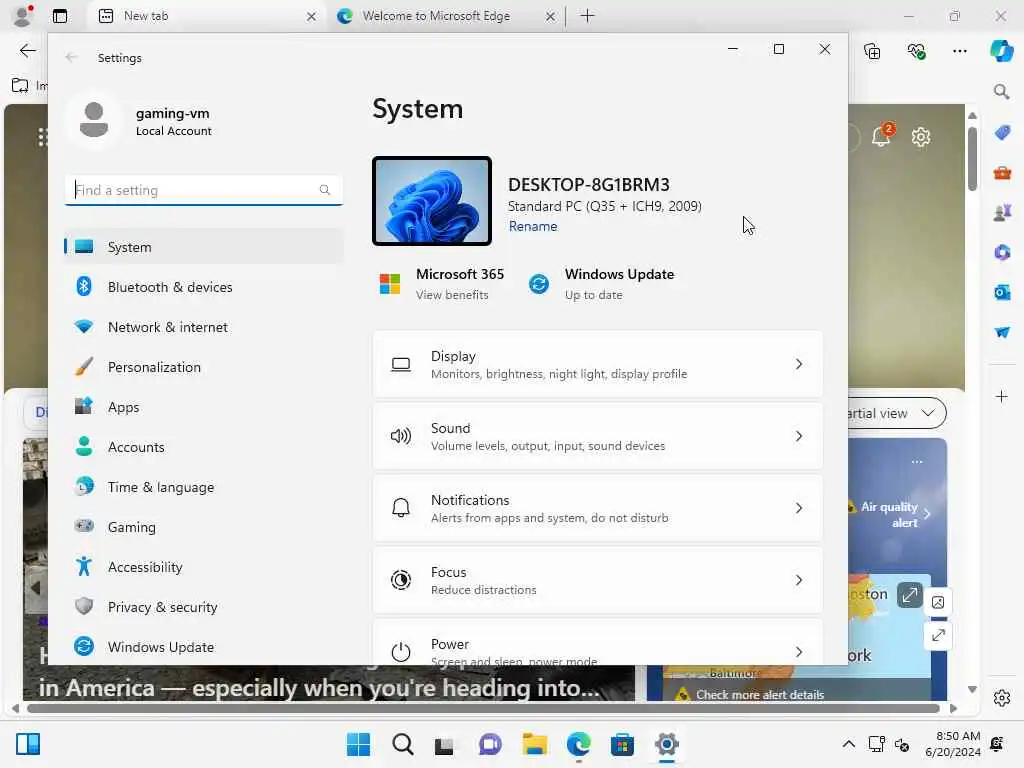Expand the partial view dropdown
Viewport: 1024px width, 768px height.
(x=897, y=413)
